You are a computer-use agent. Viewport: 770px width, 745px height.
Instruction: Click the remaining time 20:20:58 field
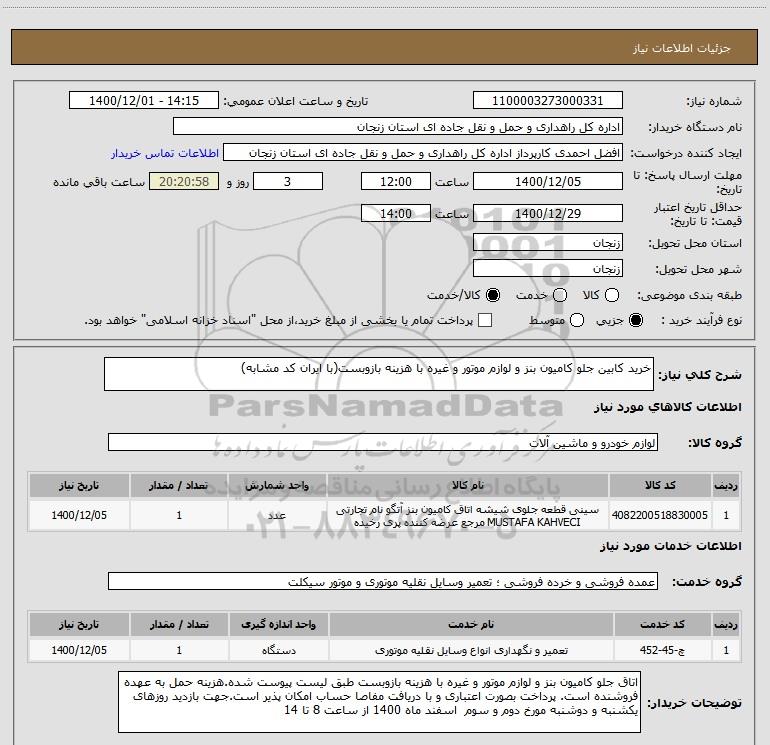(184, 181)
